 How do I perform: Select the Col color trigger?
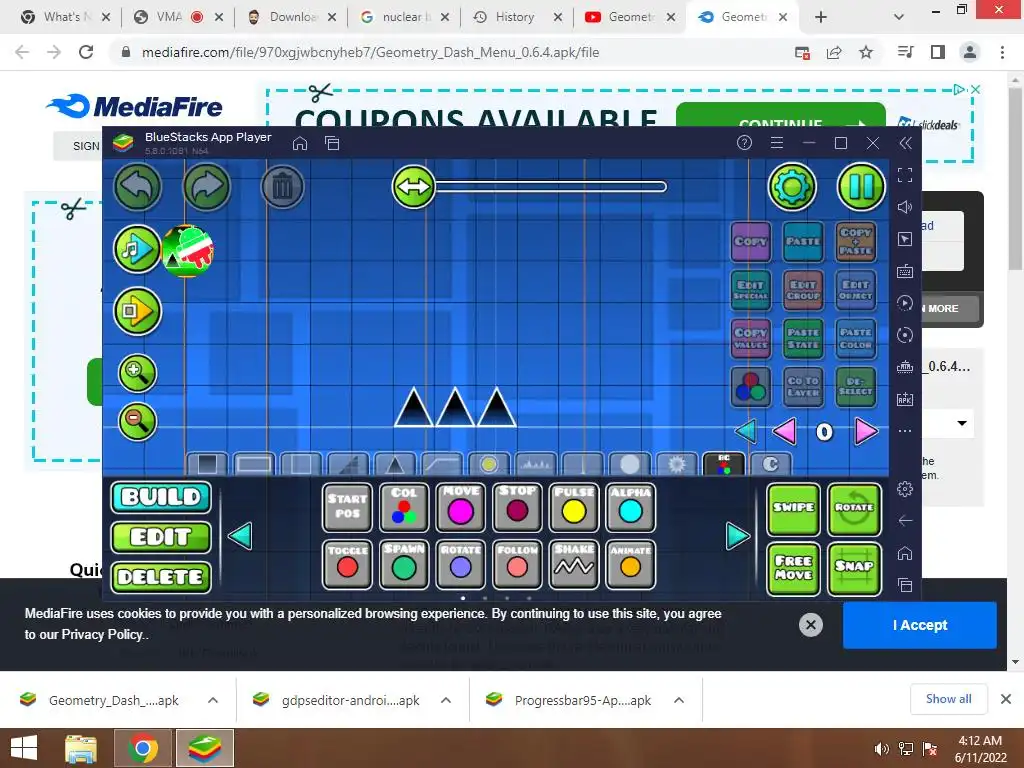[404, 507]
